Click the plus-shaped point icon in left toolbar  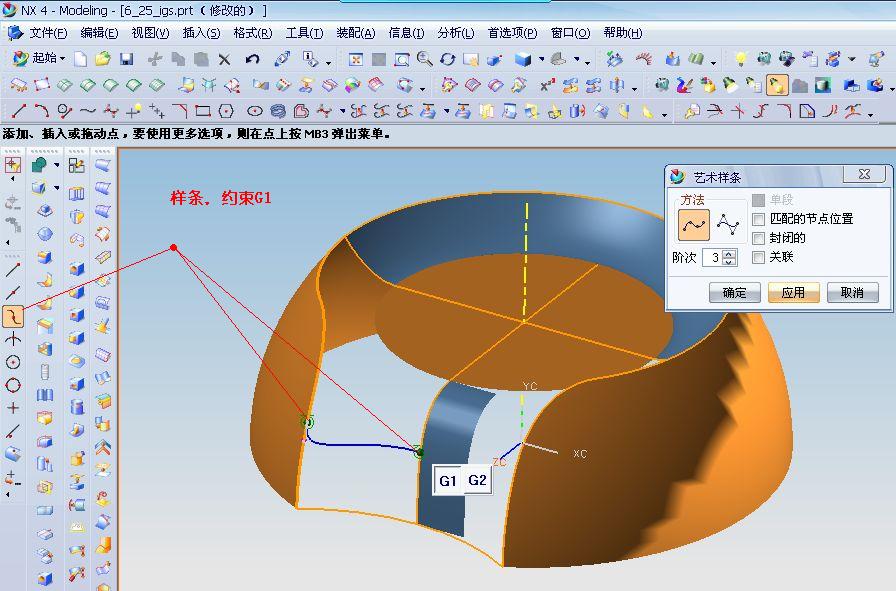point(13,408)
